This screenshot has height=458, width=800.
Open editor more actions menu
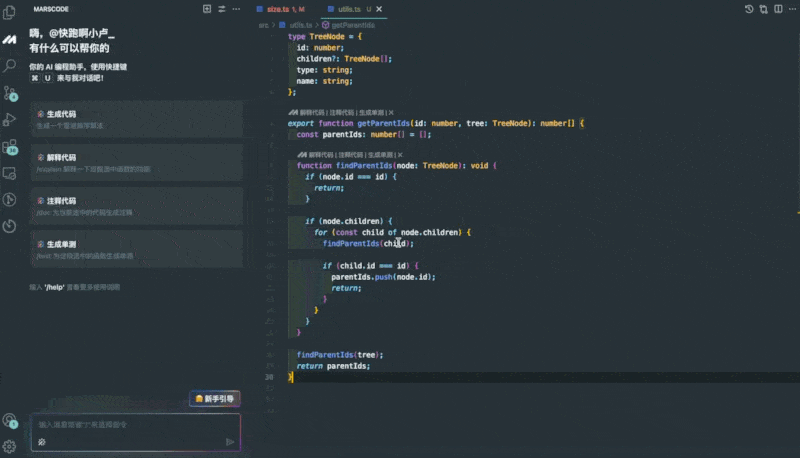792,9
